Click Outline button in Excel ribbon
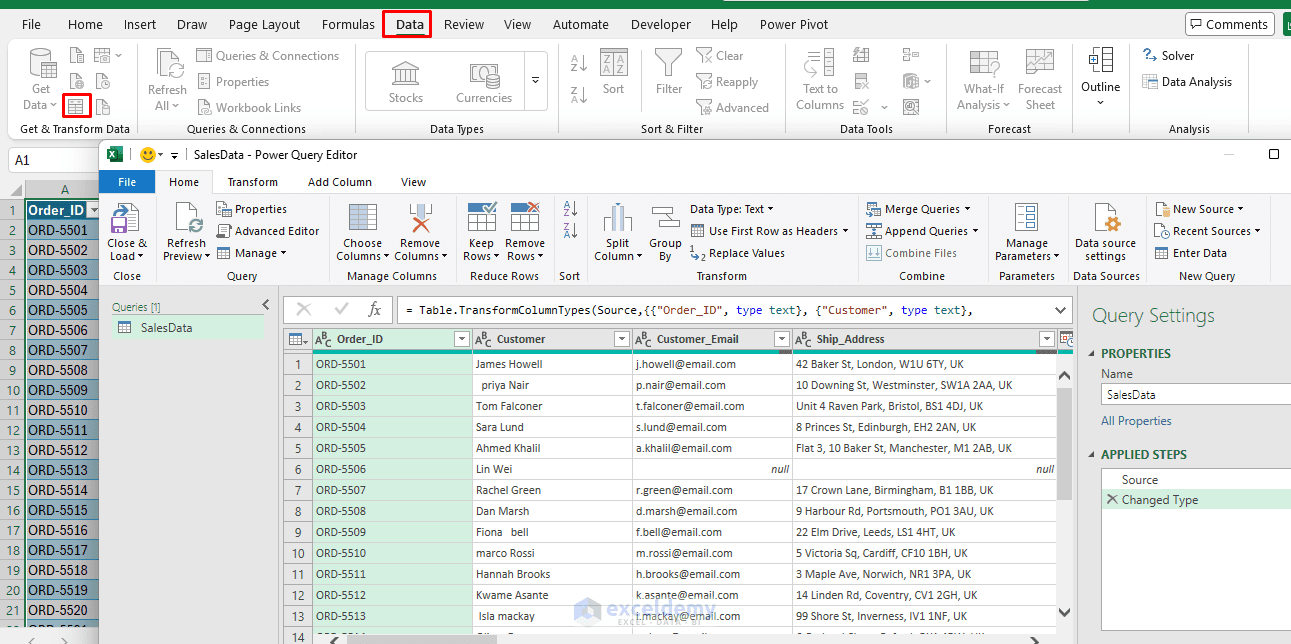Screen dimensions: 1291x644 (x=1101, y=75)
